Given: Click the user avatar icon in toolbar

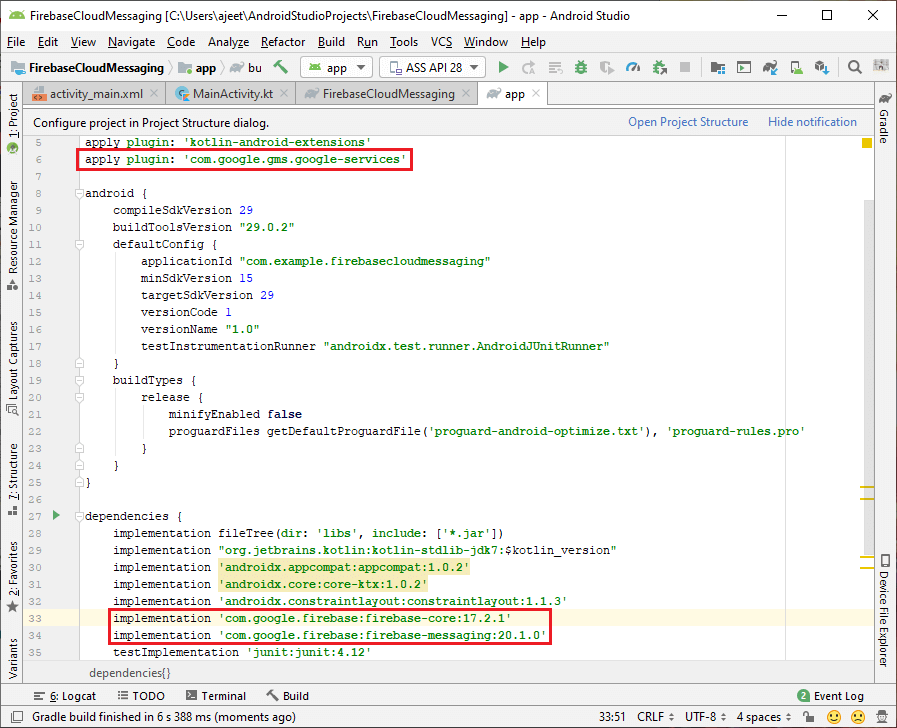Looking at the screenshot, I should pyautogui.click(x=881, y=66).
